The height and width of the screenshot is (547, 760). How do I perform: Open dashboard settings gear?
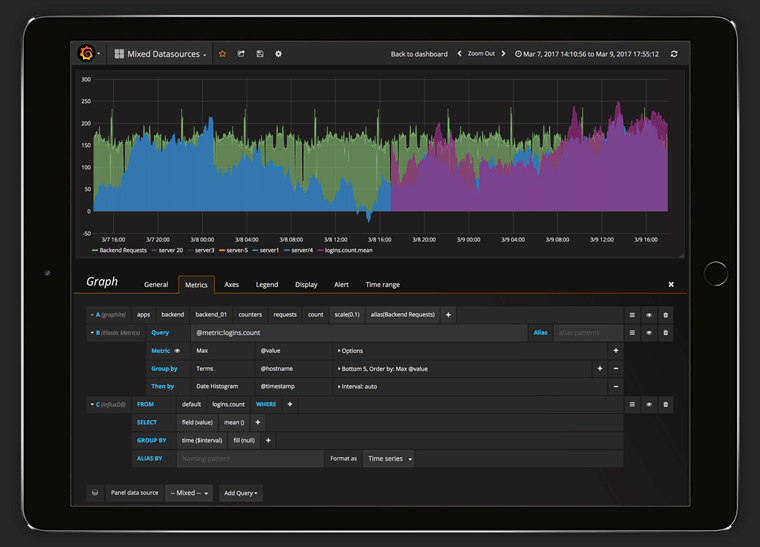tap(279, 54)
